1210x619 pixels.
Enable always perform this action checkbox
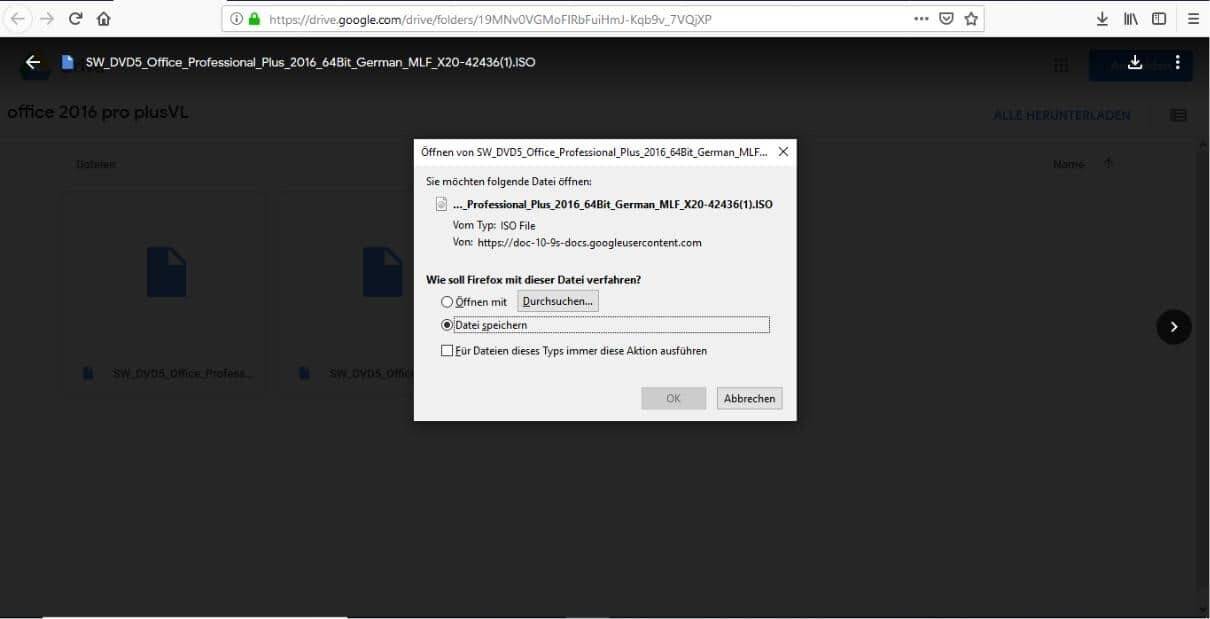[447, 351]
